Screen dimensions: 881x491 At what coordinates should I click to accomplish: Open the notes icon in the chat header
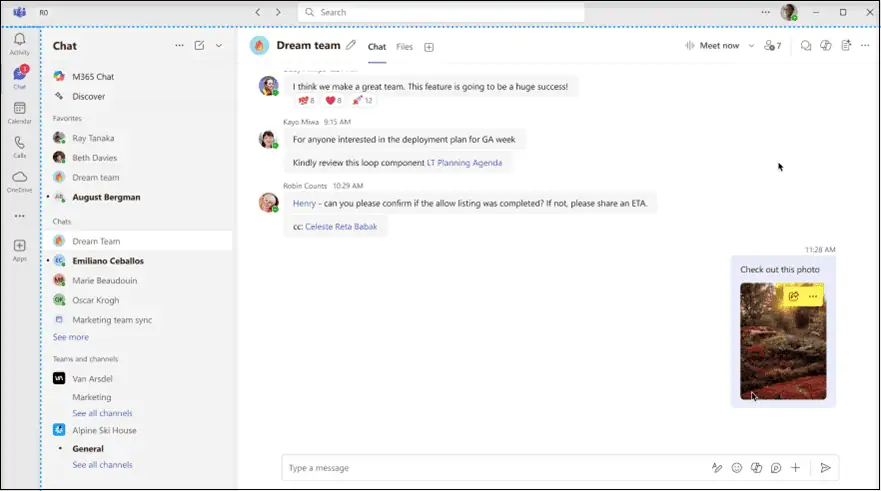click(x=846, y=46)
